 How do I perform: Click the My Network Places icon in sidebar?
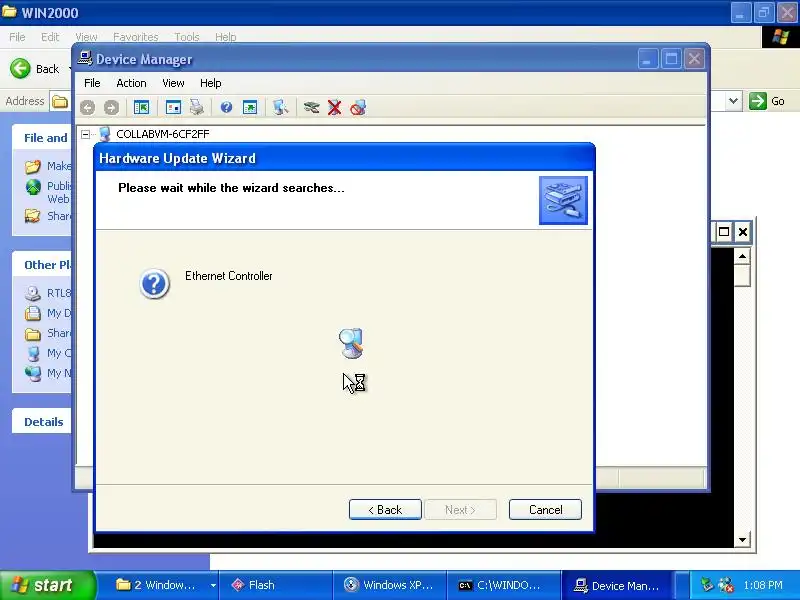click(x=33, y=373)
